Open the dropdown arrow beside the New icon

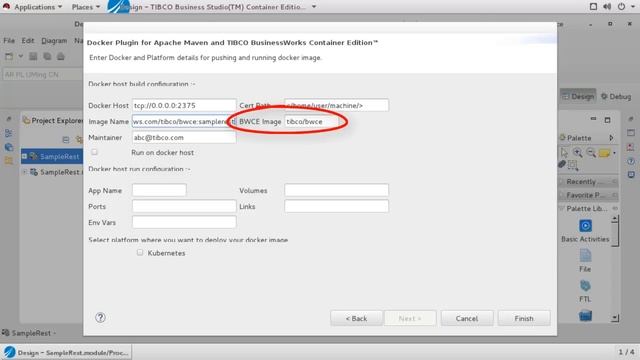tap(20, 56)
